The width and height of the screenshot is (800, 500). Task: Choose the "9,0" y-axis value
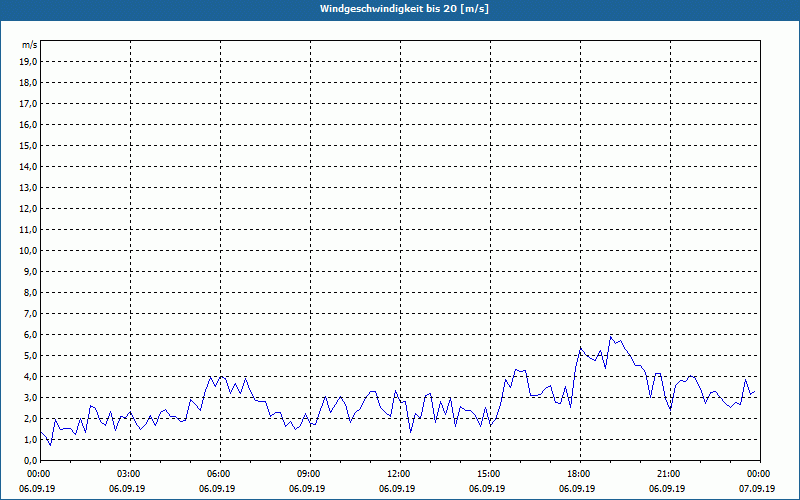click(x=30, y=271)
